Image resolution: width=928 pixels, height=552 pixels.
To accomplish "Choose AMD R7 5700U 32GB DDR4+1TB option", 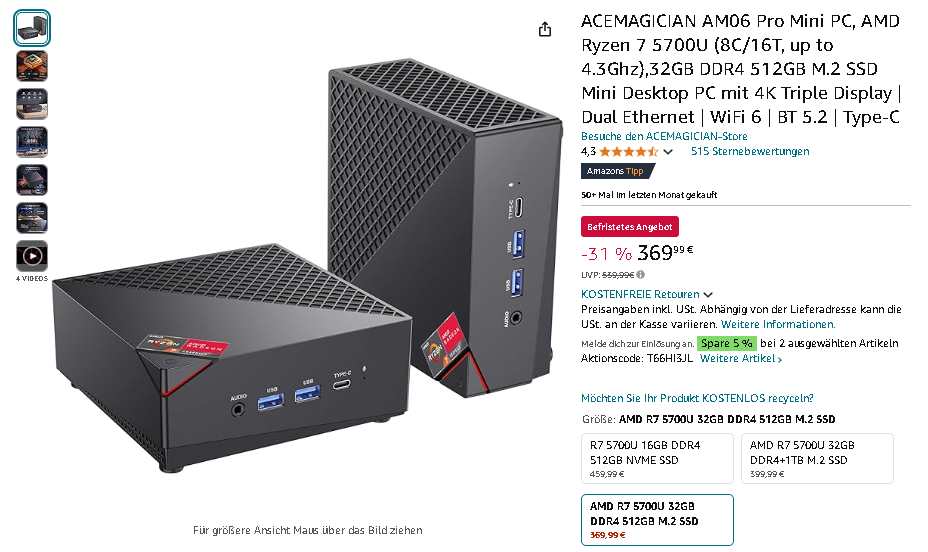I will pos(817,459).
